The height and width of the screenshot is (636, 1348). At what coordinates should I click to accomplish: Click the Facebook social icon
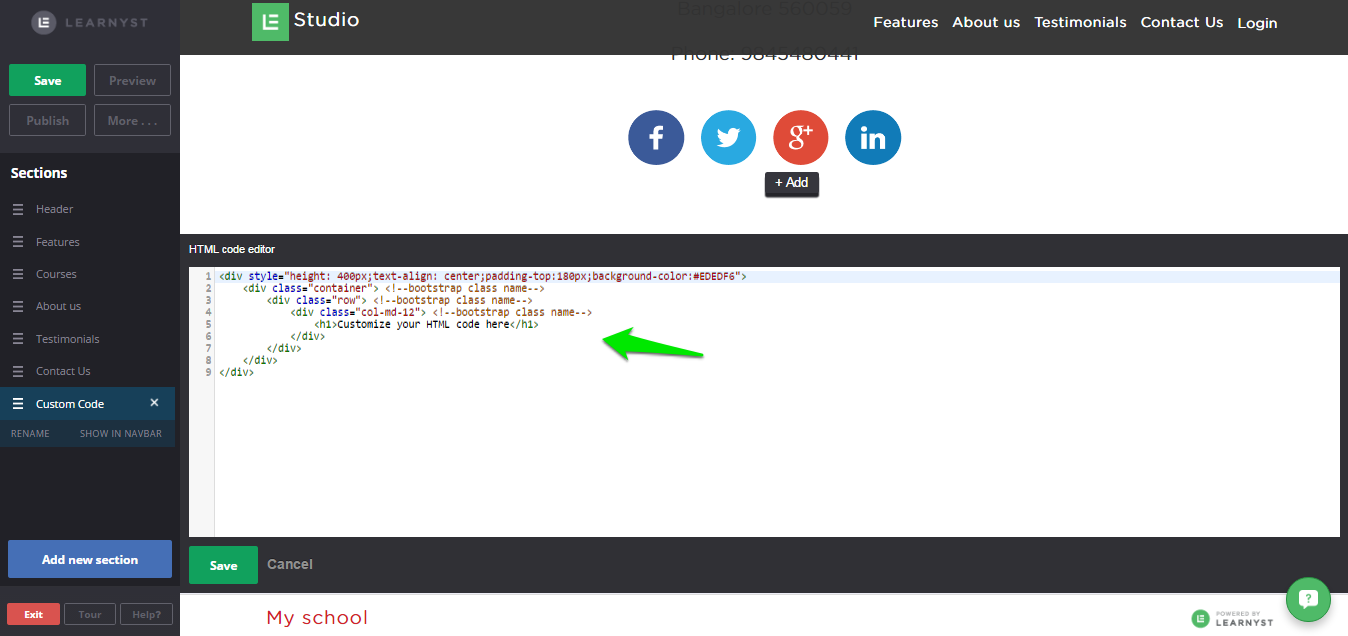point(656,138)
